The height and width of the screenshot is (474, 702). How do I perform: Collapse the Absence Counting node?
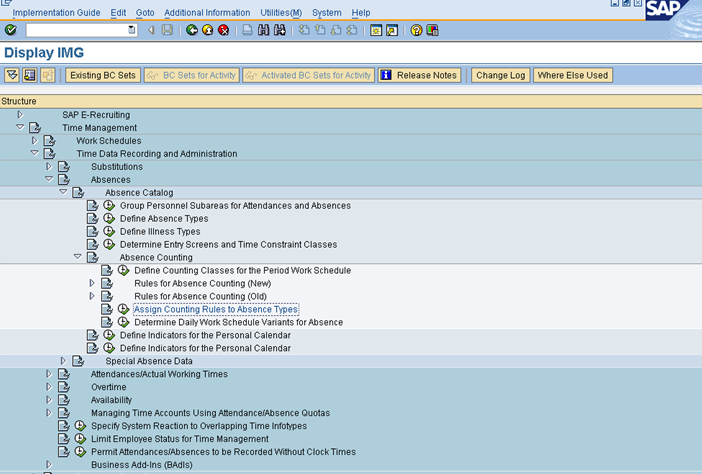77,257
